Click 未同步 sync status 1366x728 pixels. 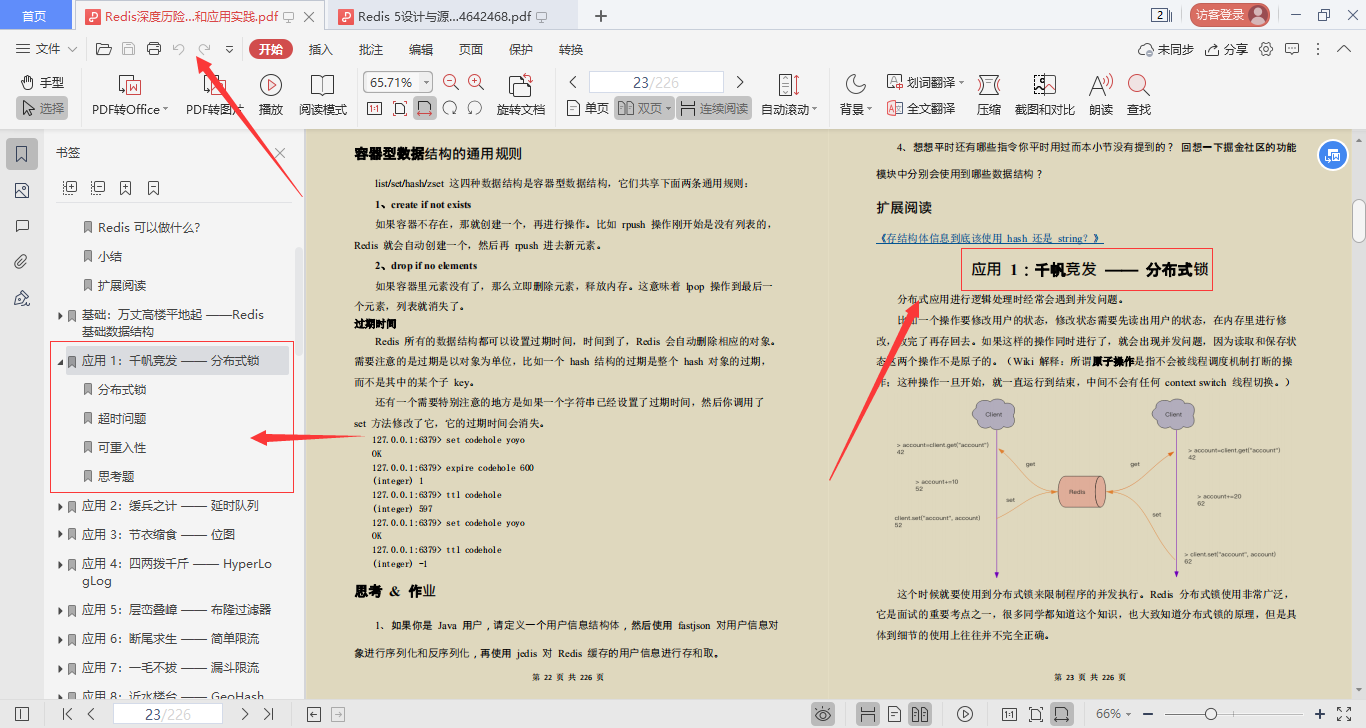coord(1166,49)
